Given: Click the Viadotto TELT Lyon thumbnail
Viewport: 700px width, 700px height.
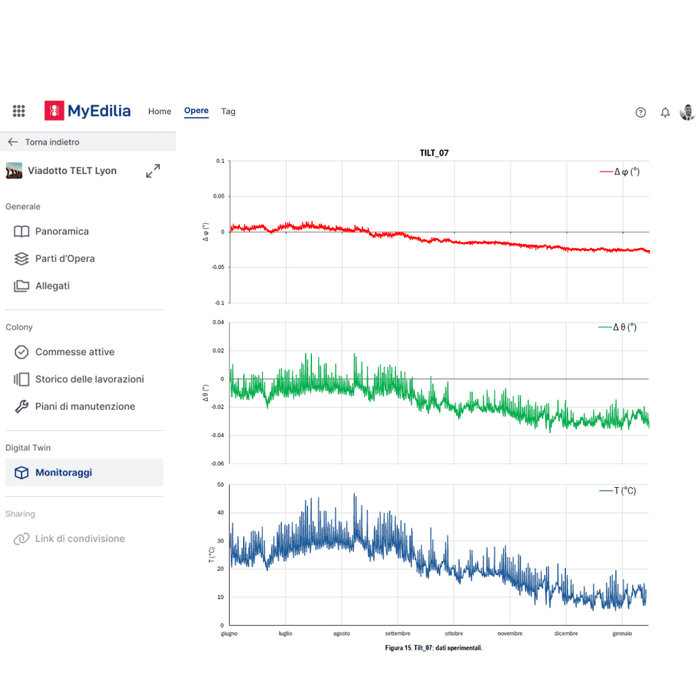Looking at the screenshot, I should [x=14, y=171].
